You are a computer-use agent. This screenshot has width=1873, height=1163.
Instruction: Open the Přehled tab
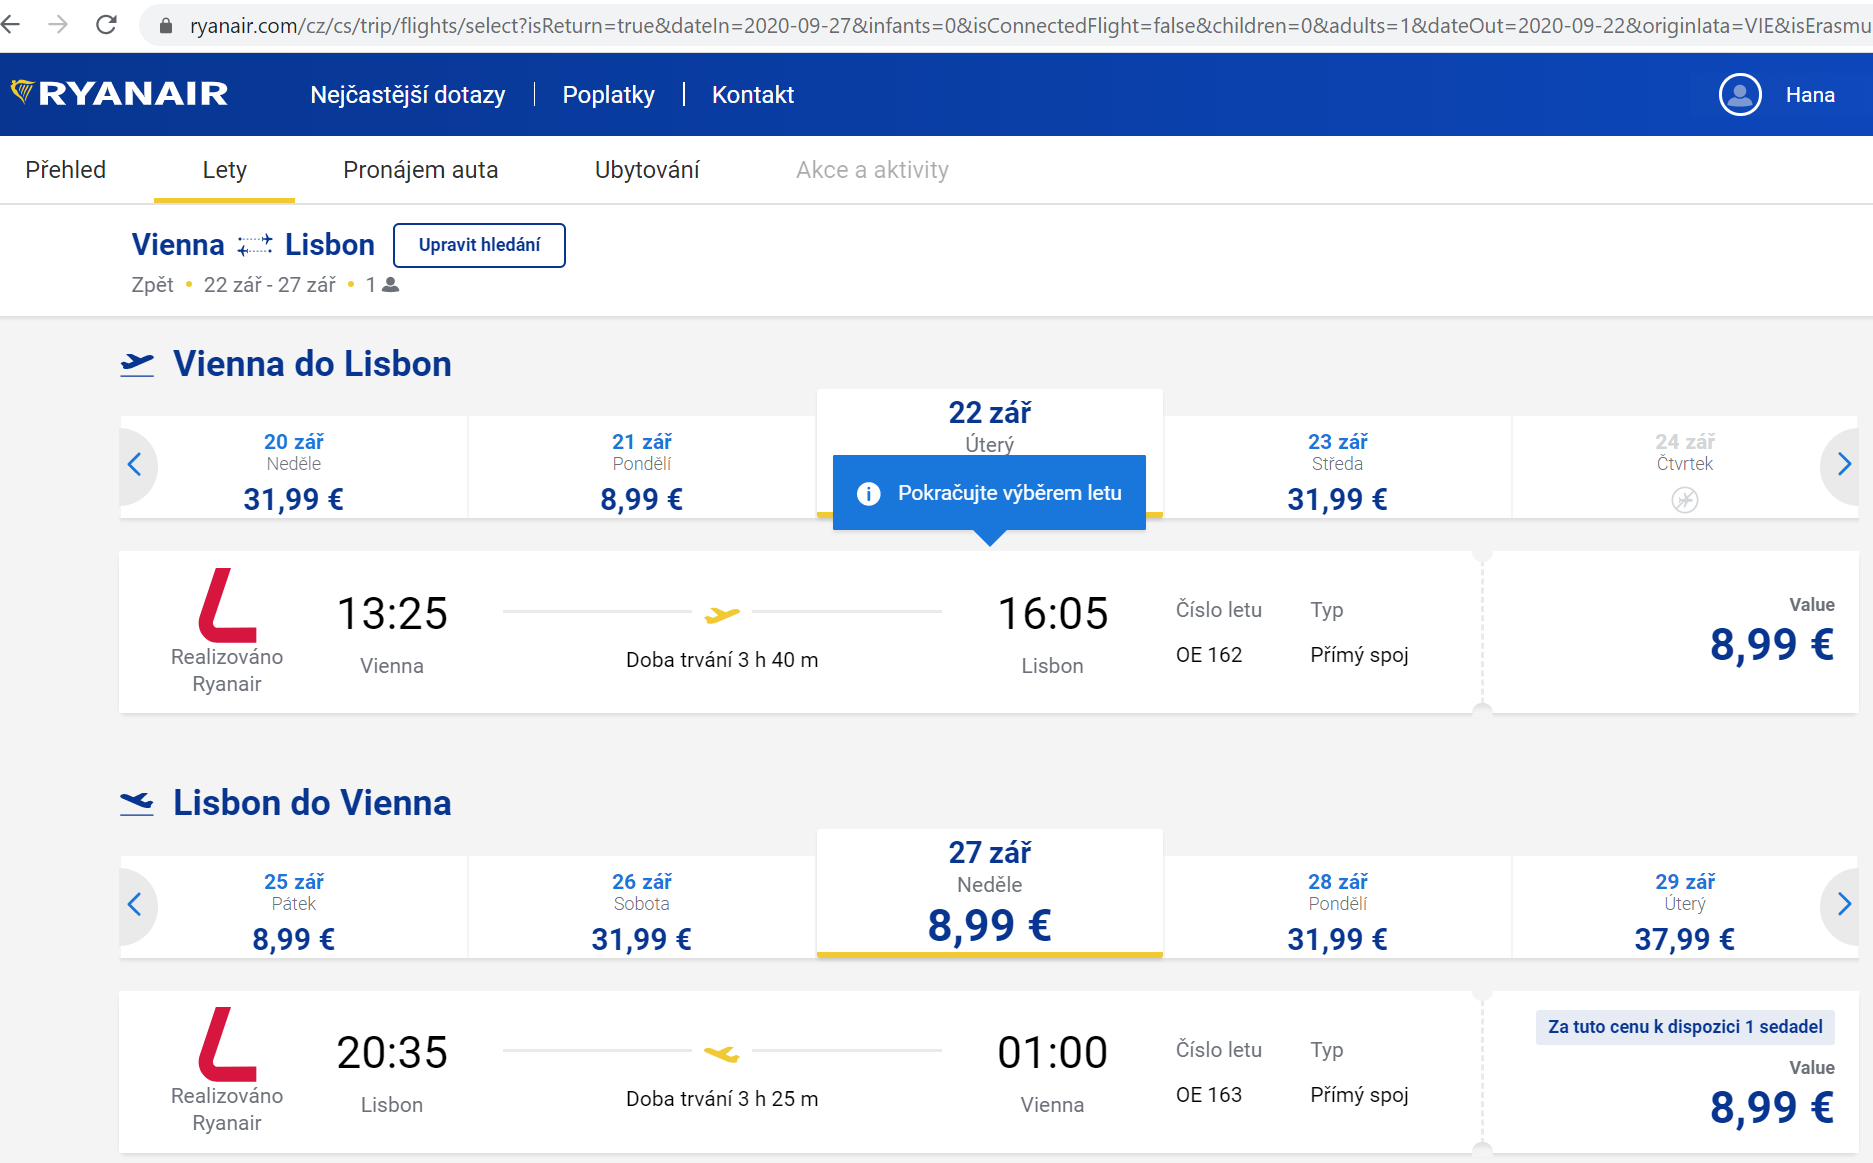pos(66,170)
